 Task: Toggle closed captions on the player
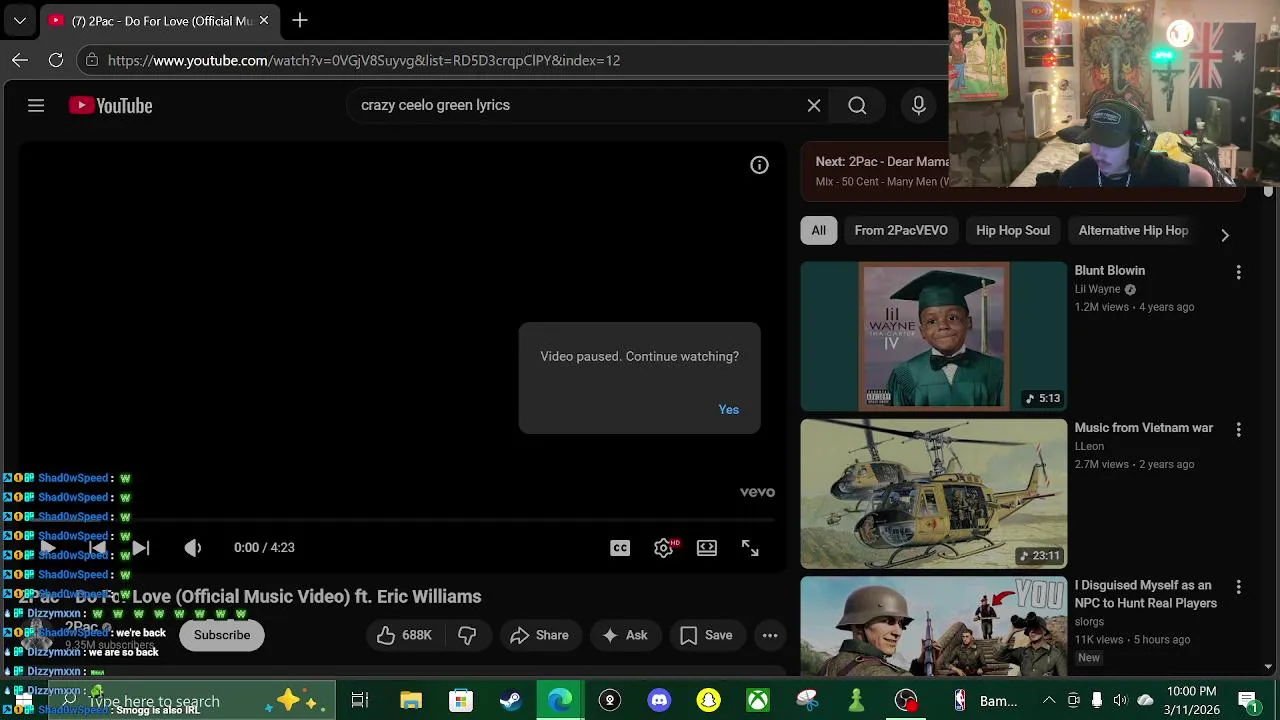click(x=620, y=547)
